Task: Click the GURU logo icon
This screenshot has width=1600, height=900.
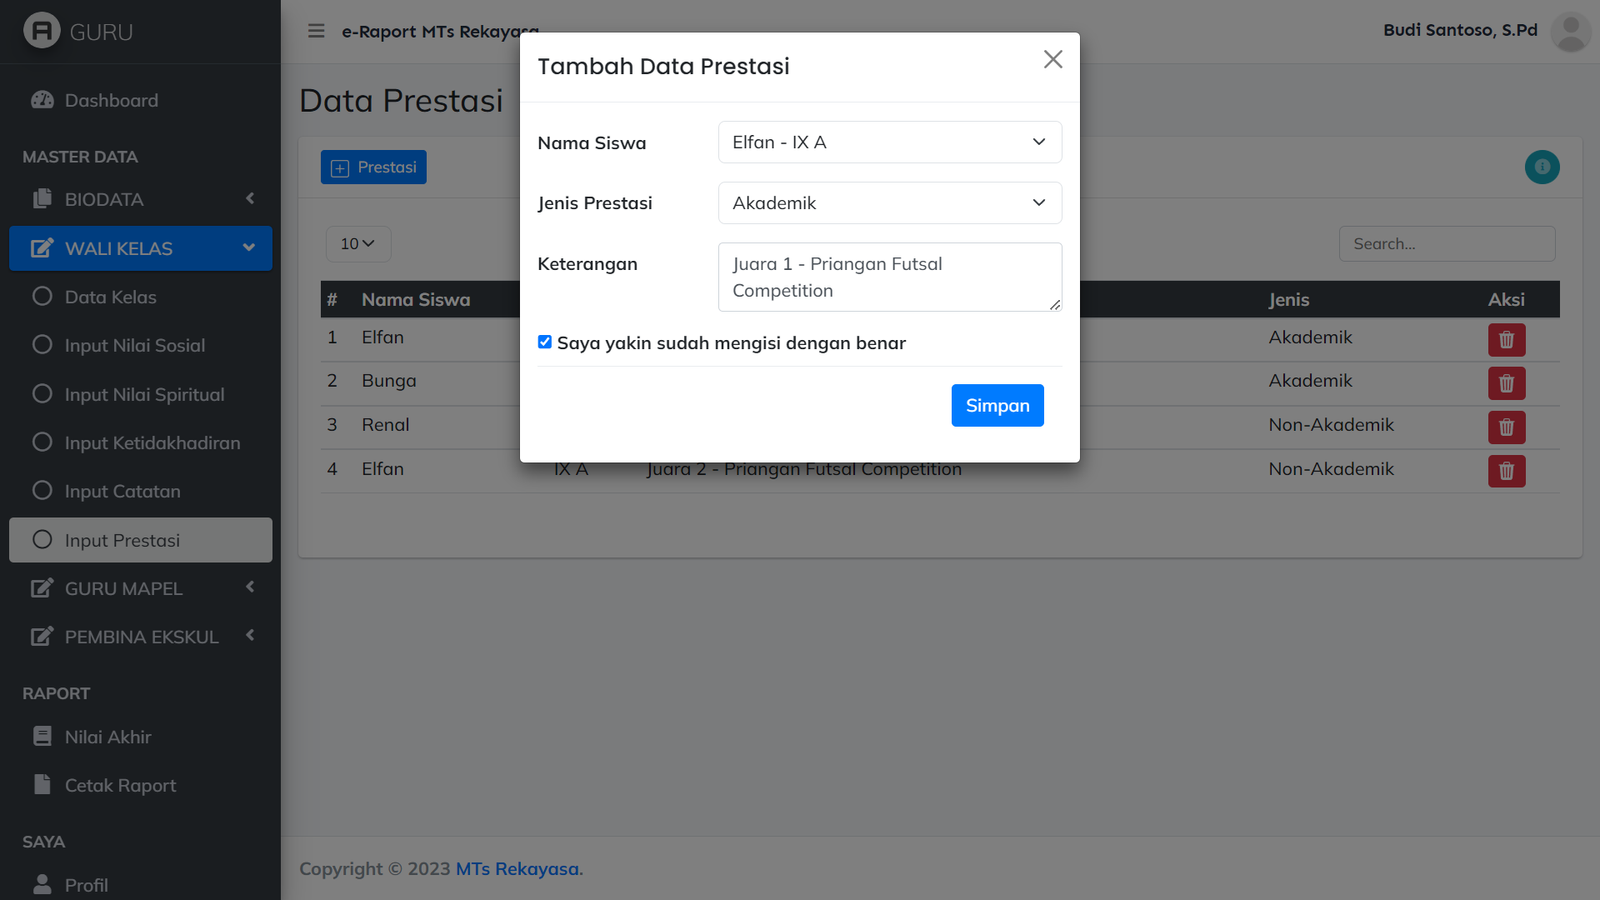Action: [42, 31]
